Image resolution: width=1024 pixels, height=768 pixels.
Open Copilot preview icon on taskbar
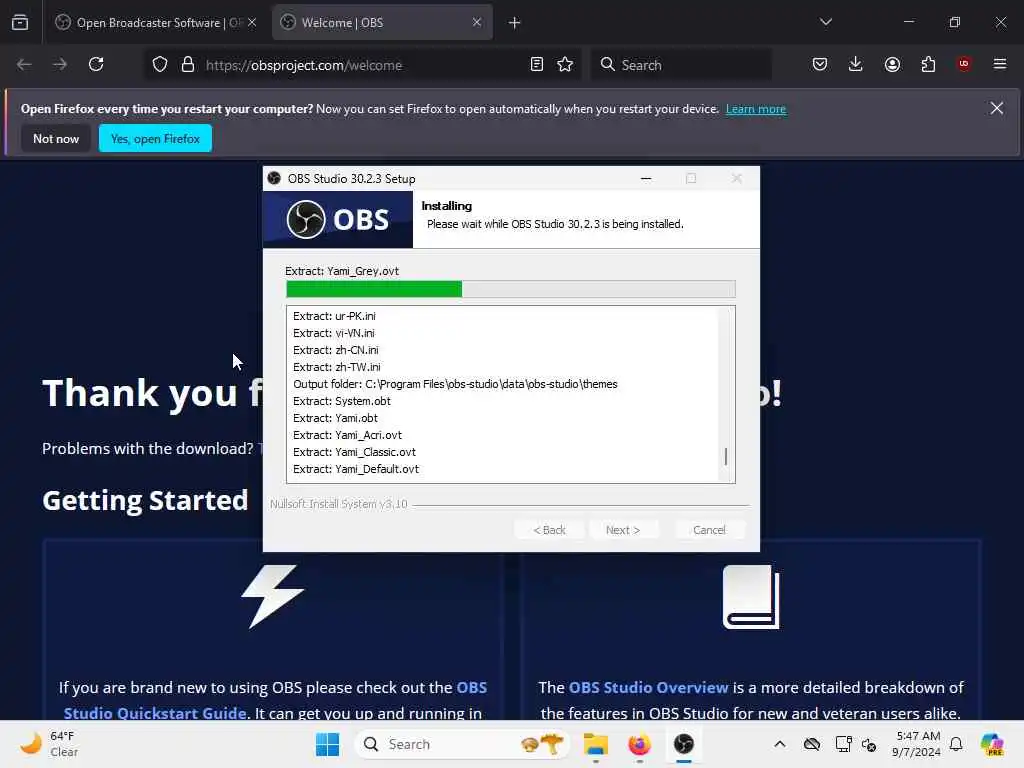point(992,744)
